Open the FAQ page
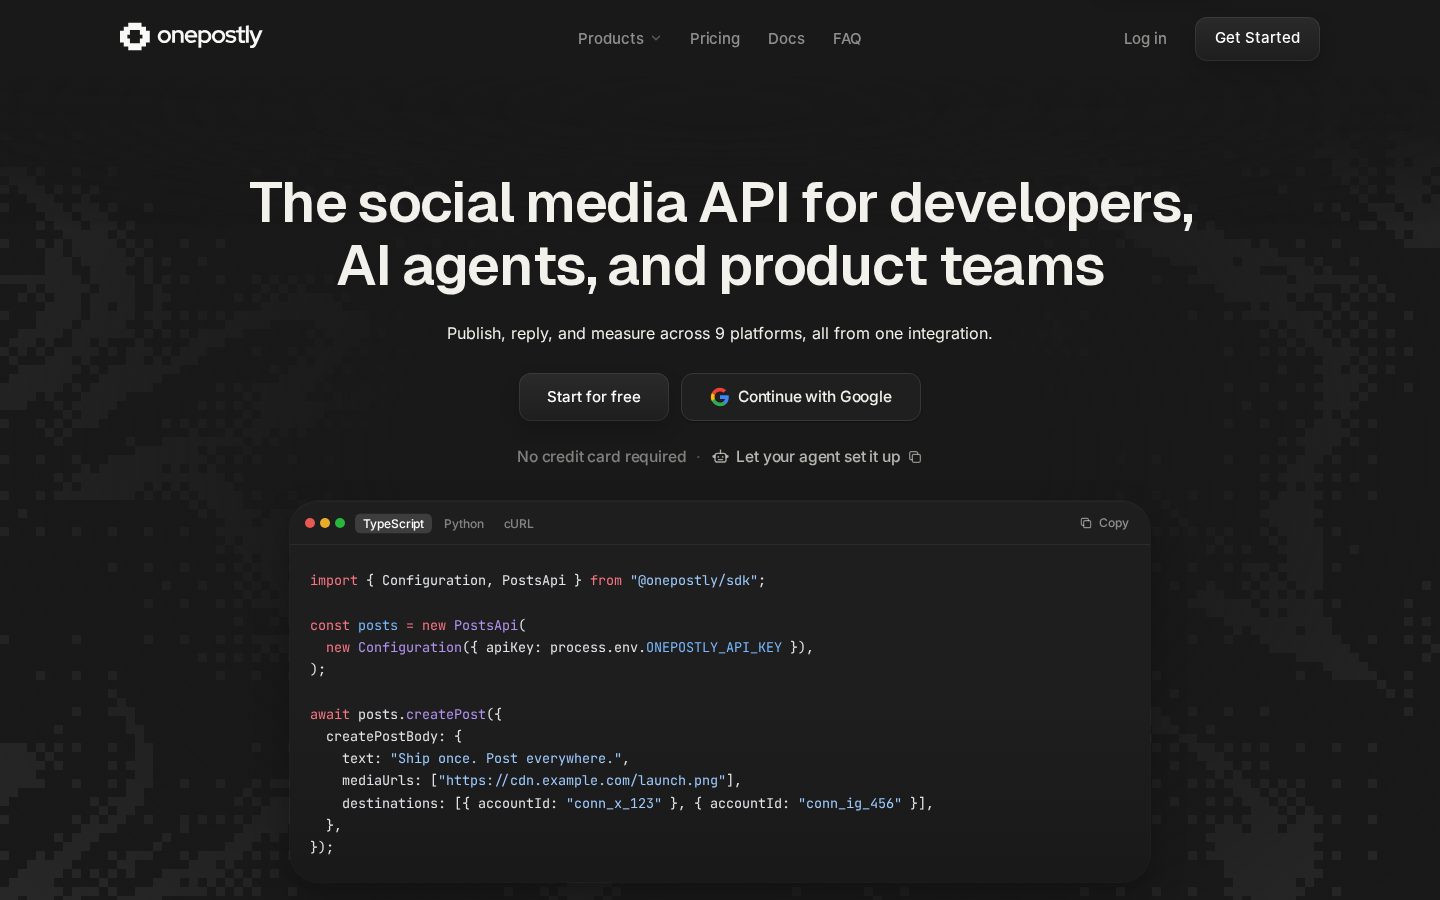Viewport: 1440px width, 900px height. (847, 38)
